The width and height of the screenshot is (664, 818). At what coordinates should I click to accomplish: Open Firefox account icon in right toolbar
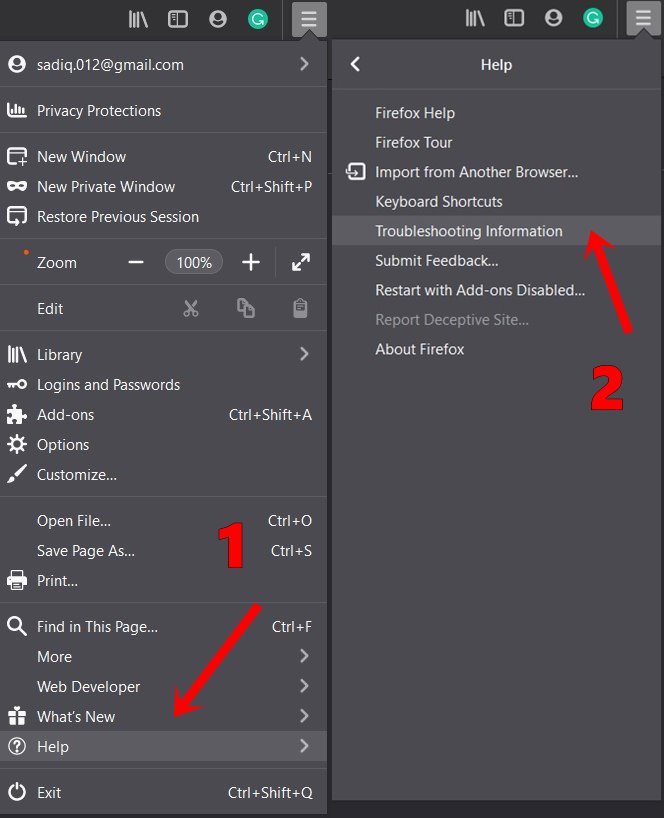tap(553, 18)
